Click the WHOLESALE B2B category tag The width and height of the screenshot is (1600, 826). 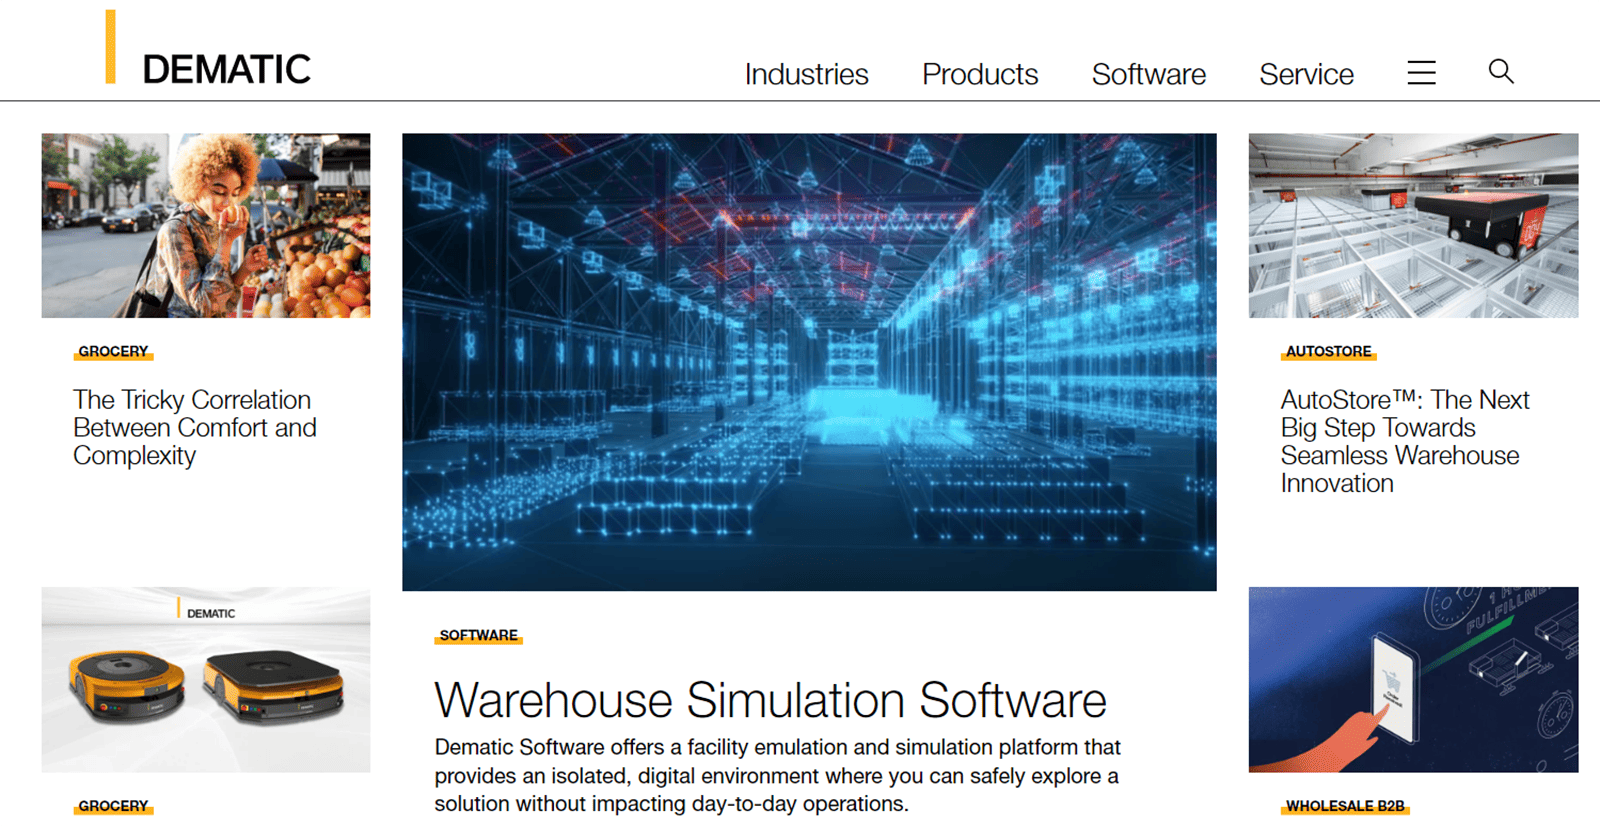coord(1345,806)
